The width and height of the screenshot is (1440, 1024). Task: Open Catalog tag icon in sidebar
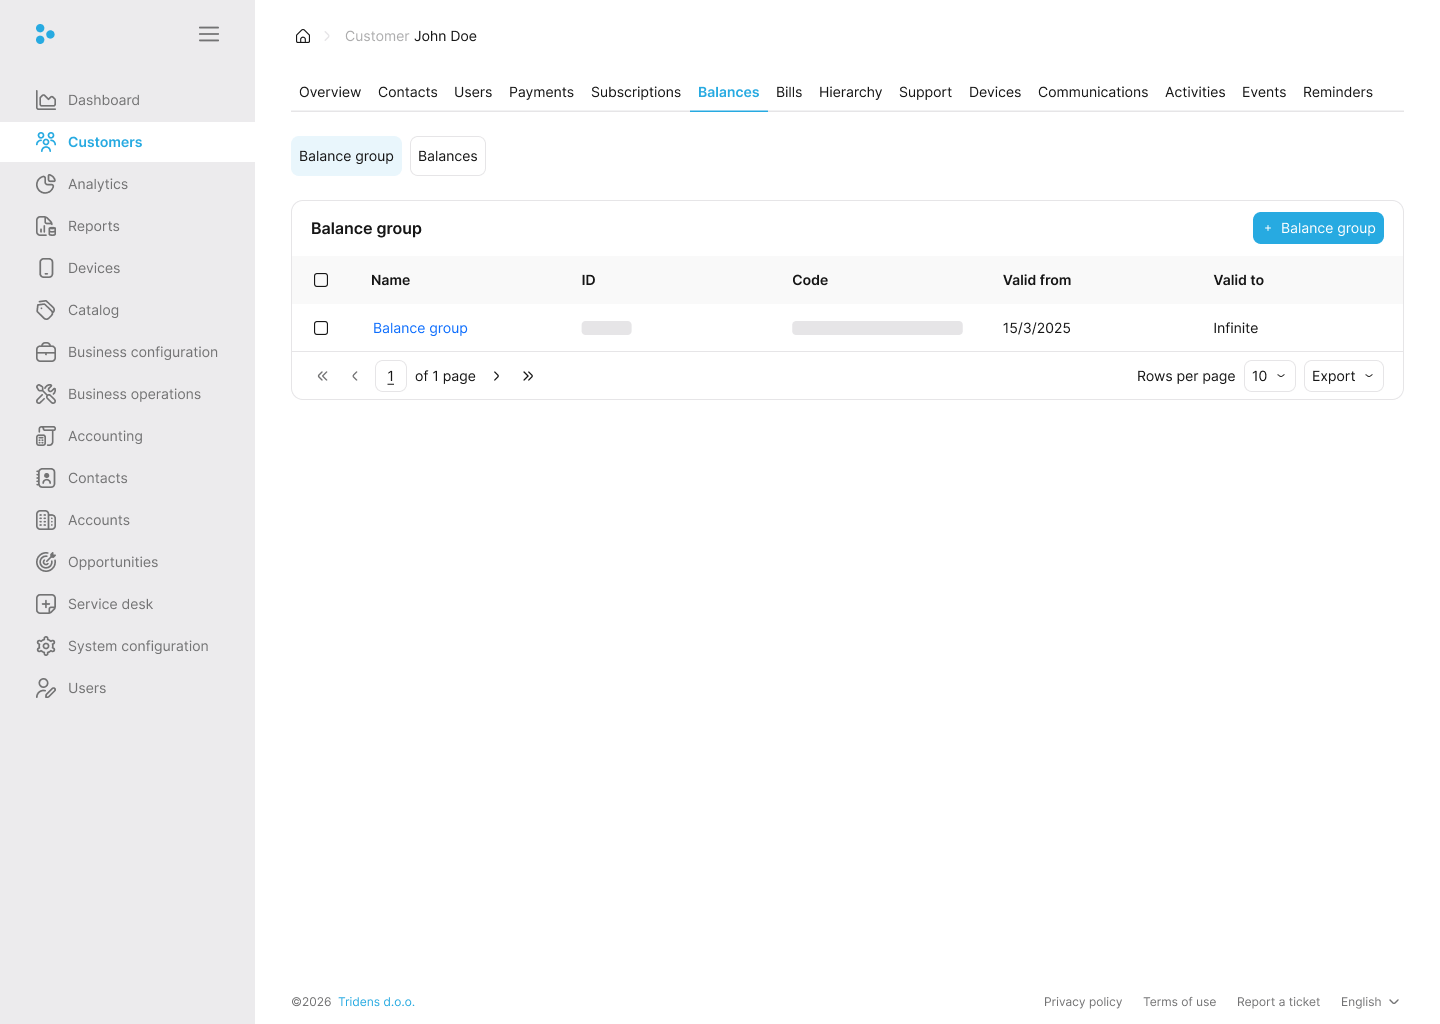click(x=46, y=310)
